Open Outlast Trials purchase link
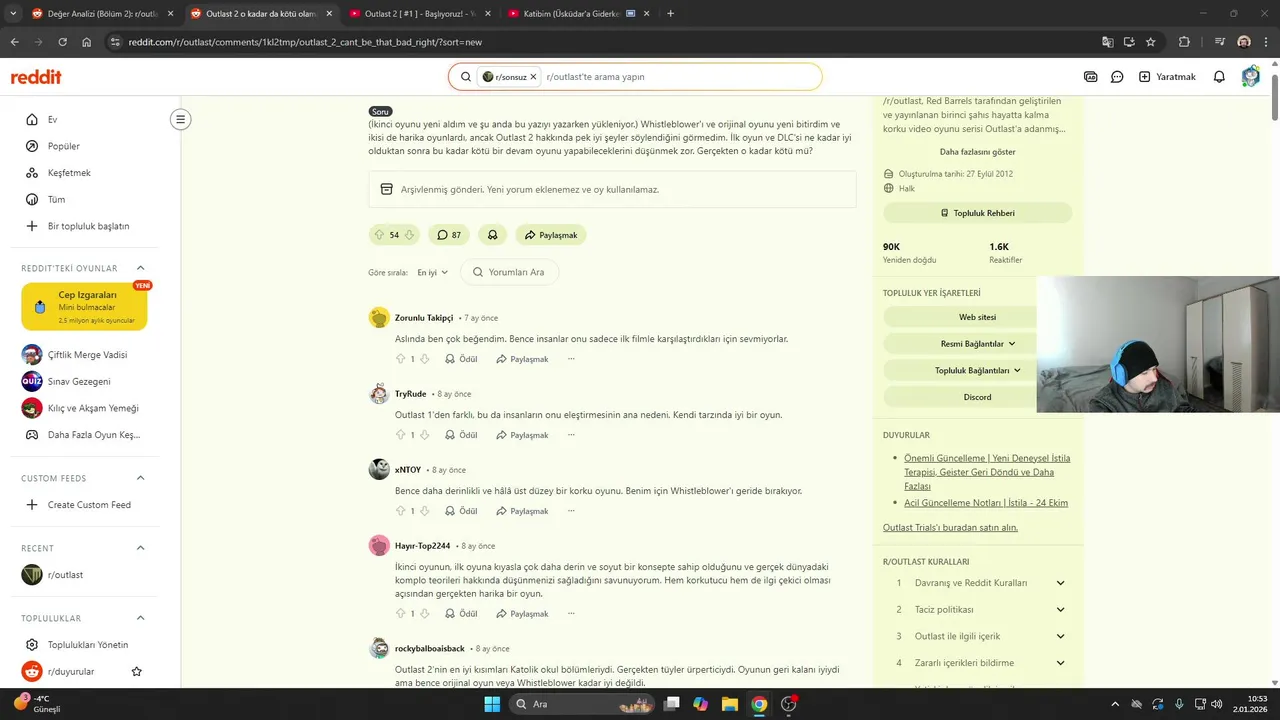 950,527
